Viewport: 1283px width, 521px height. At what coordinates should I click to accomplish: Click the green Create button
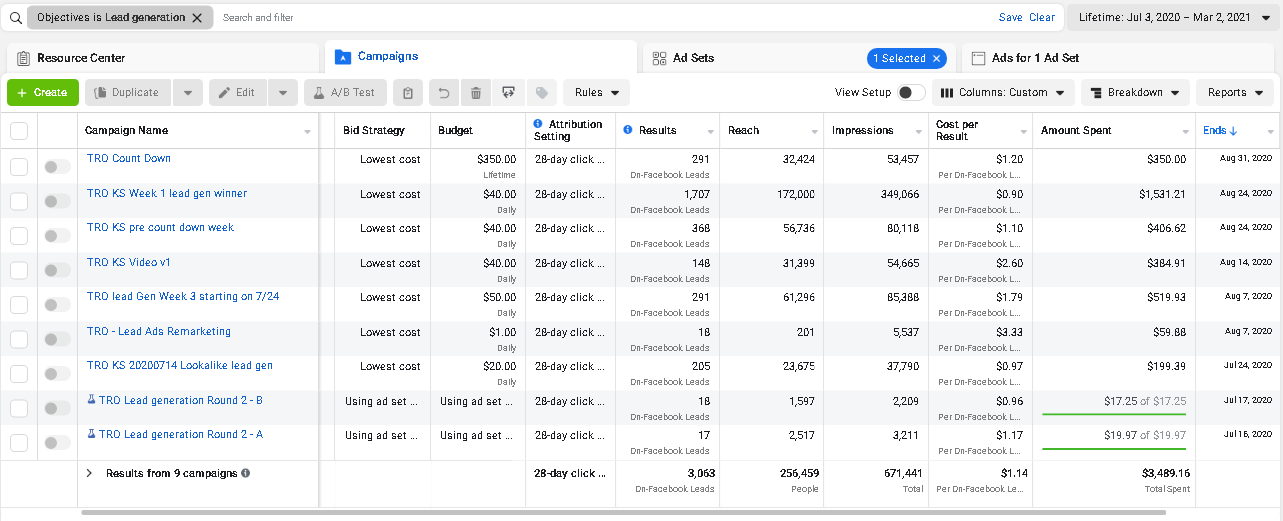42,93
